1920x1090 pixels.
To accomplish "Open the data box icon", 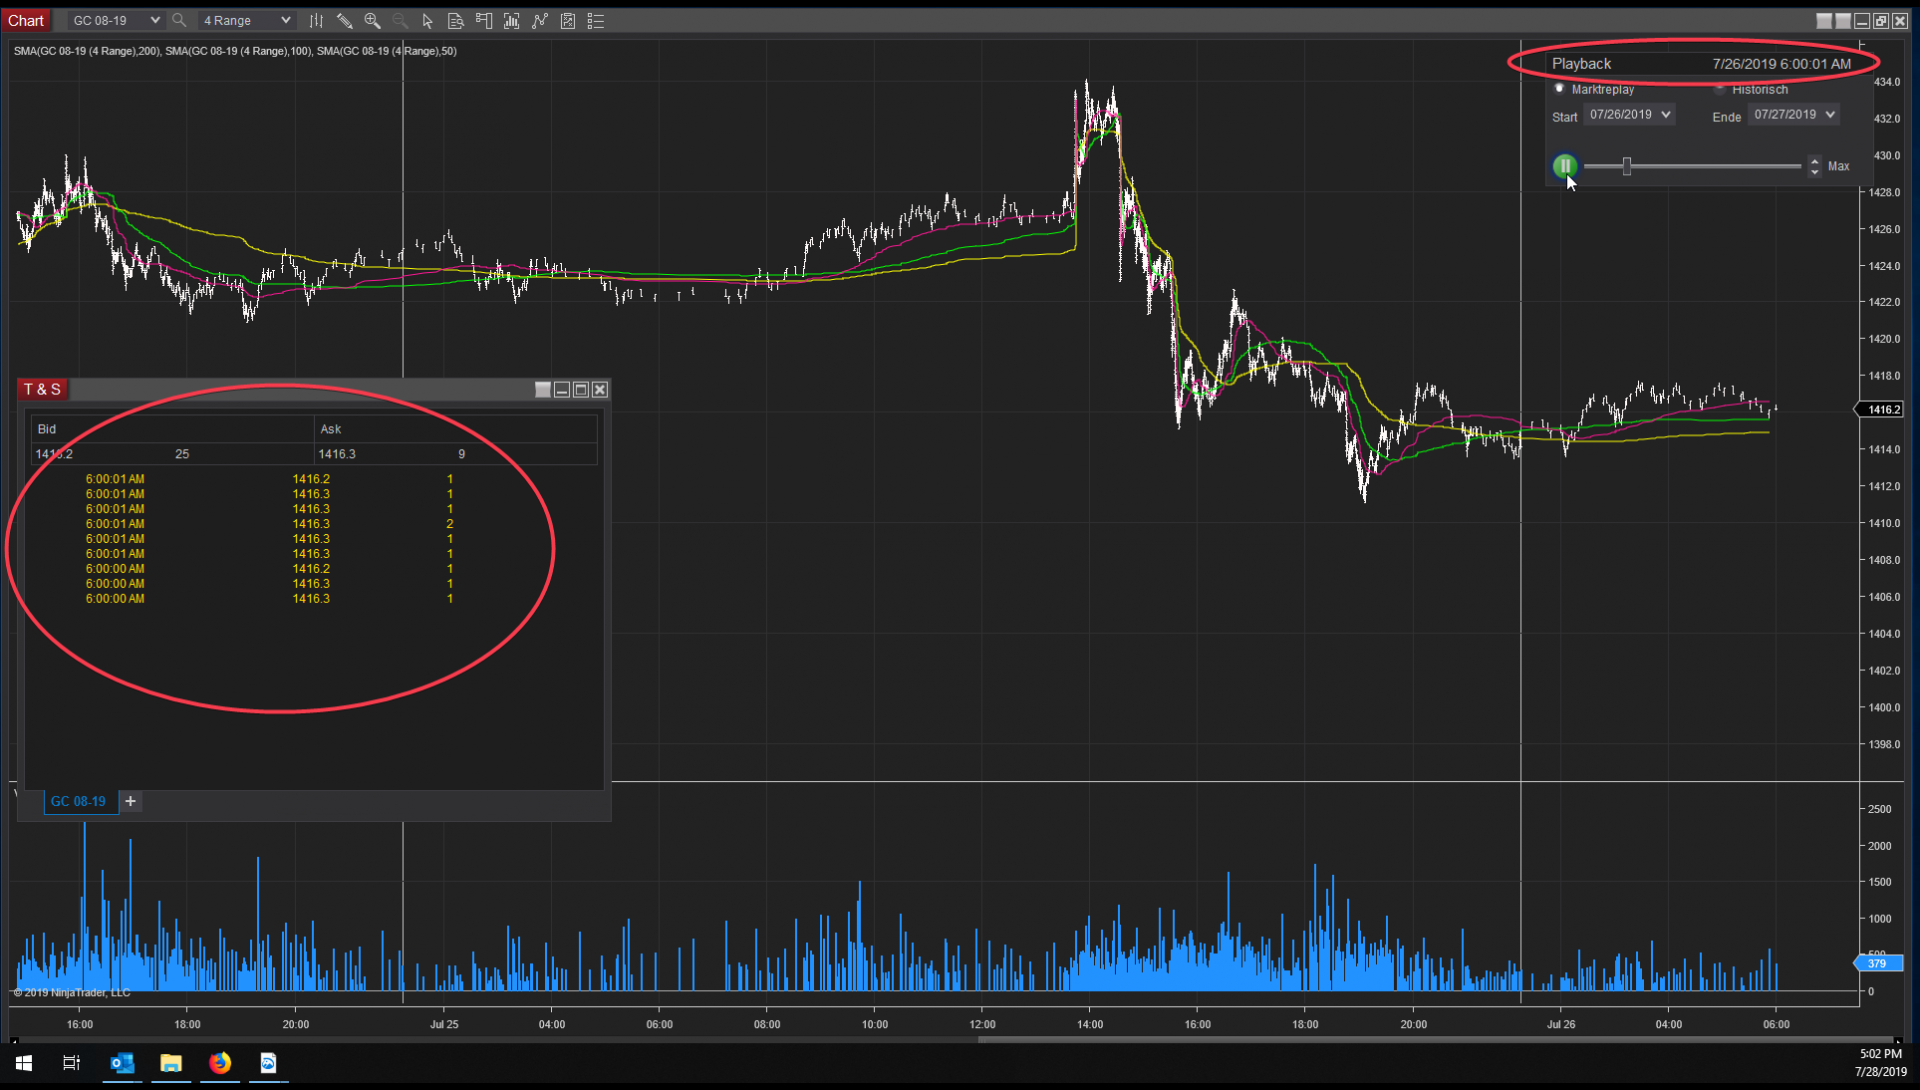I will click(x=456, y=20).
